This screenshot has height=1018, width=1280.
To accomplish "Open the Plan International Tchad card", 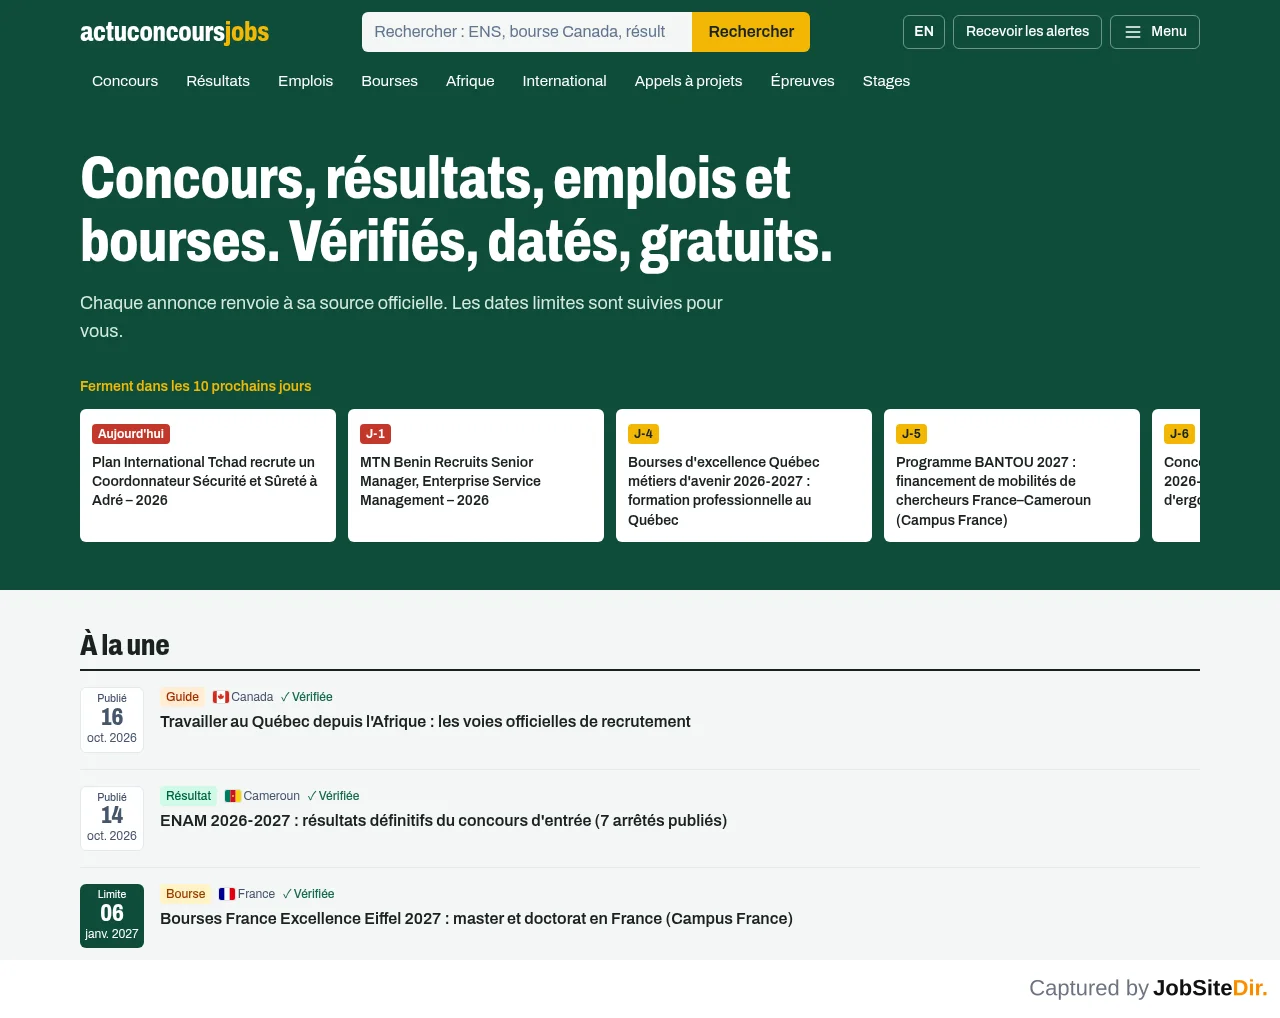I will click(x=208, y=476).
